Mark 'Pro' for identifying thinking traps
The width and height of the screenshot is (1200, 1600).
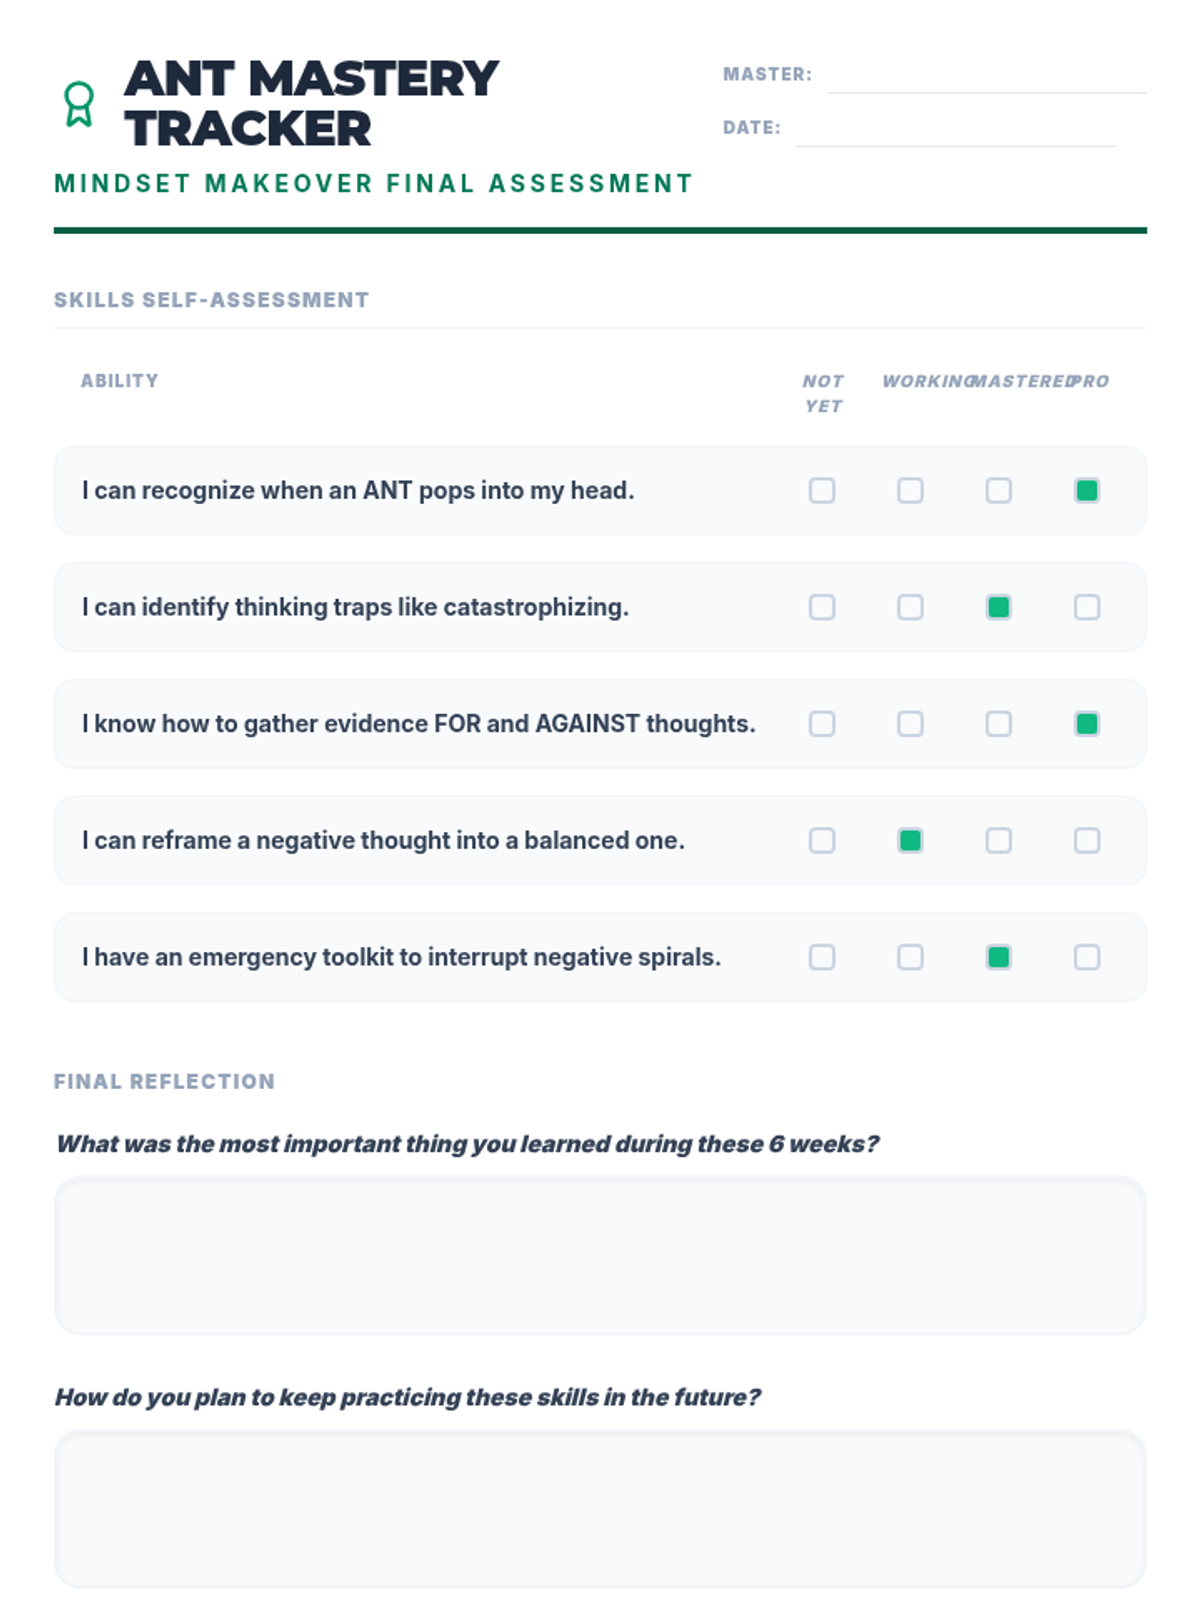click(1086, 607)
